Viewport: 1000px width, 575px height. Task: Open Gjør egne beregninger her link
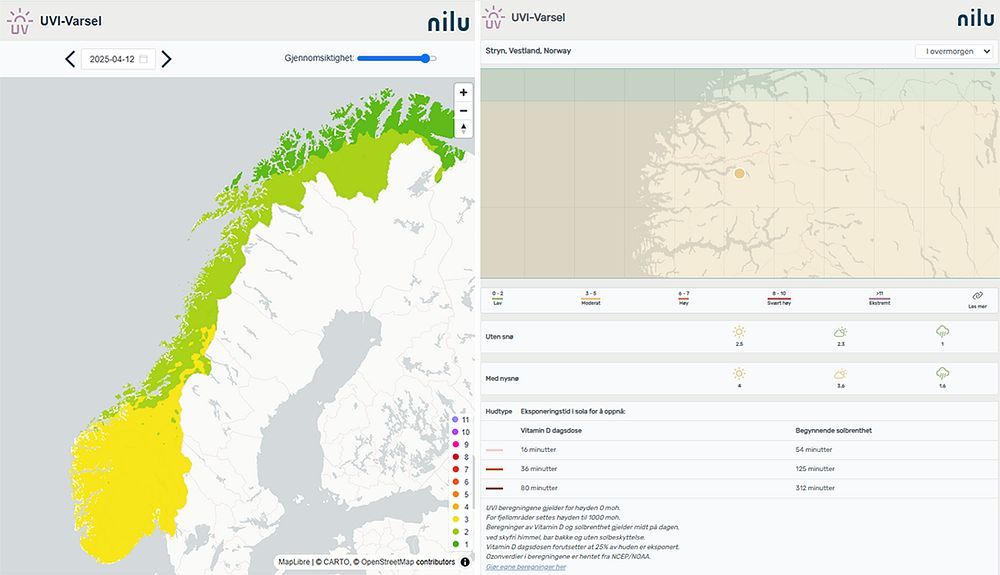point(526,567)
